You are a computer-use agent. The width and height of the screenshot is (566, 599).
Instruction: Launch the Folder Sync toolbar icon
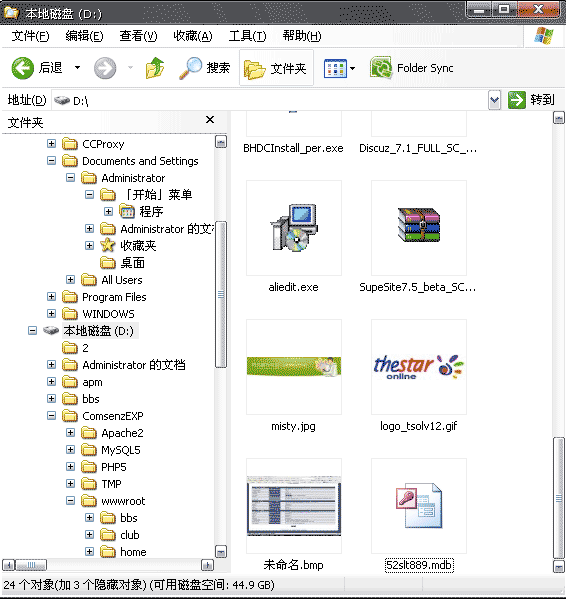coord(381,68)
